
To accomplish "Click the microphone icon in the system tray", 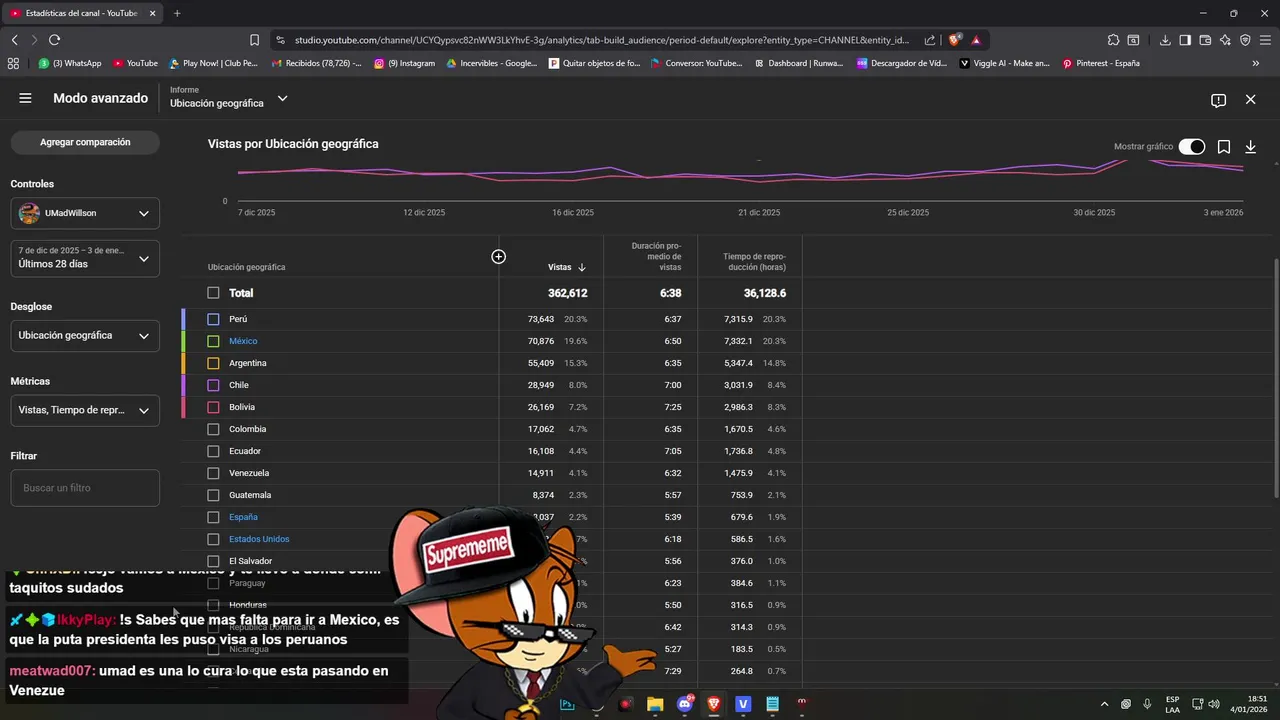I will point(1147,704).
